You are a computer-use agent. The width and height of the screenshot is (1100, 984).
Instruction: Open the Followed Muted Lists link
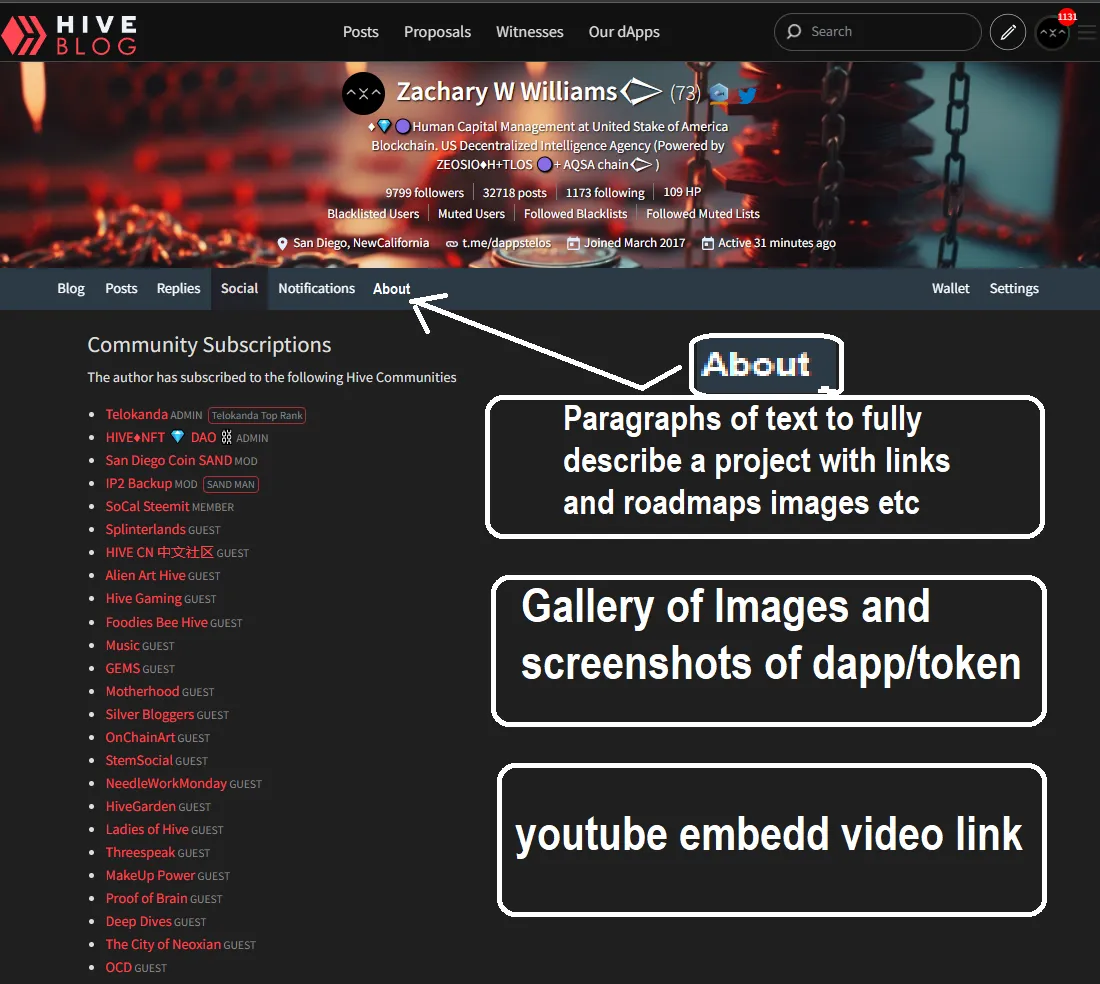coord(703,214)
